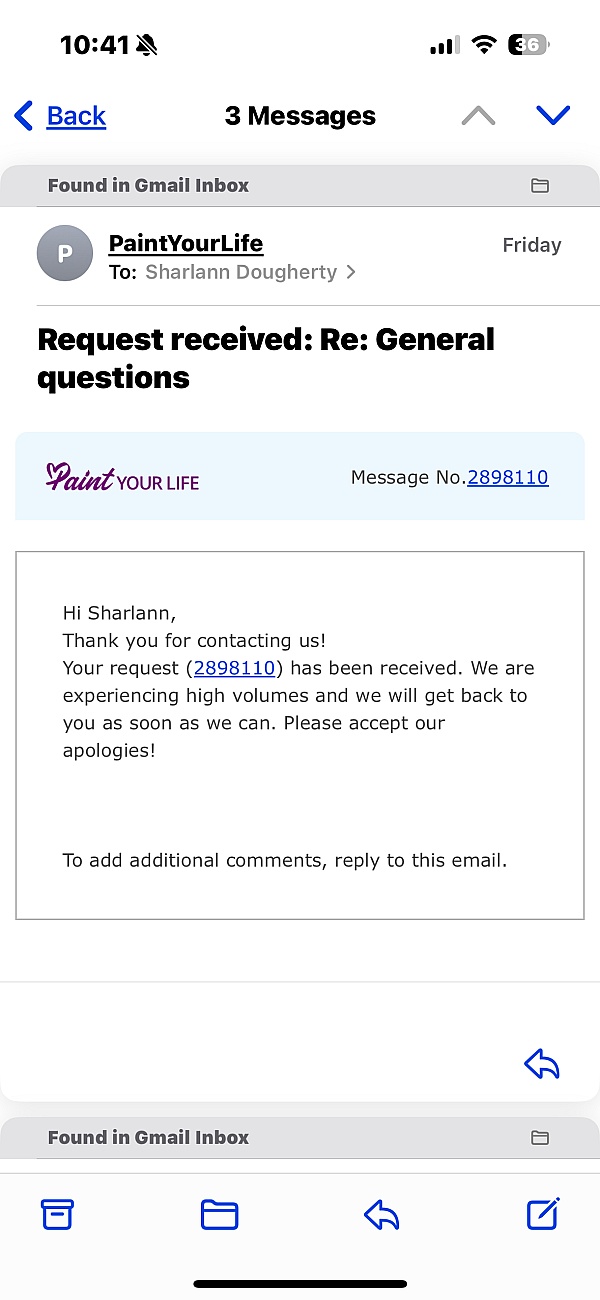Tap the Friday date label
The height and width of the screenshot is (1300, 600).
(531, 245)
